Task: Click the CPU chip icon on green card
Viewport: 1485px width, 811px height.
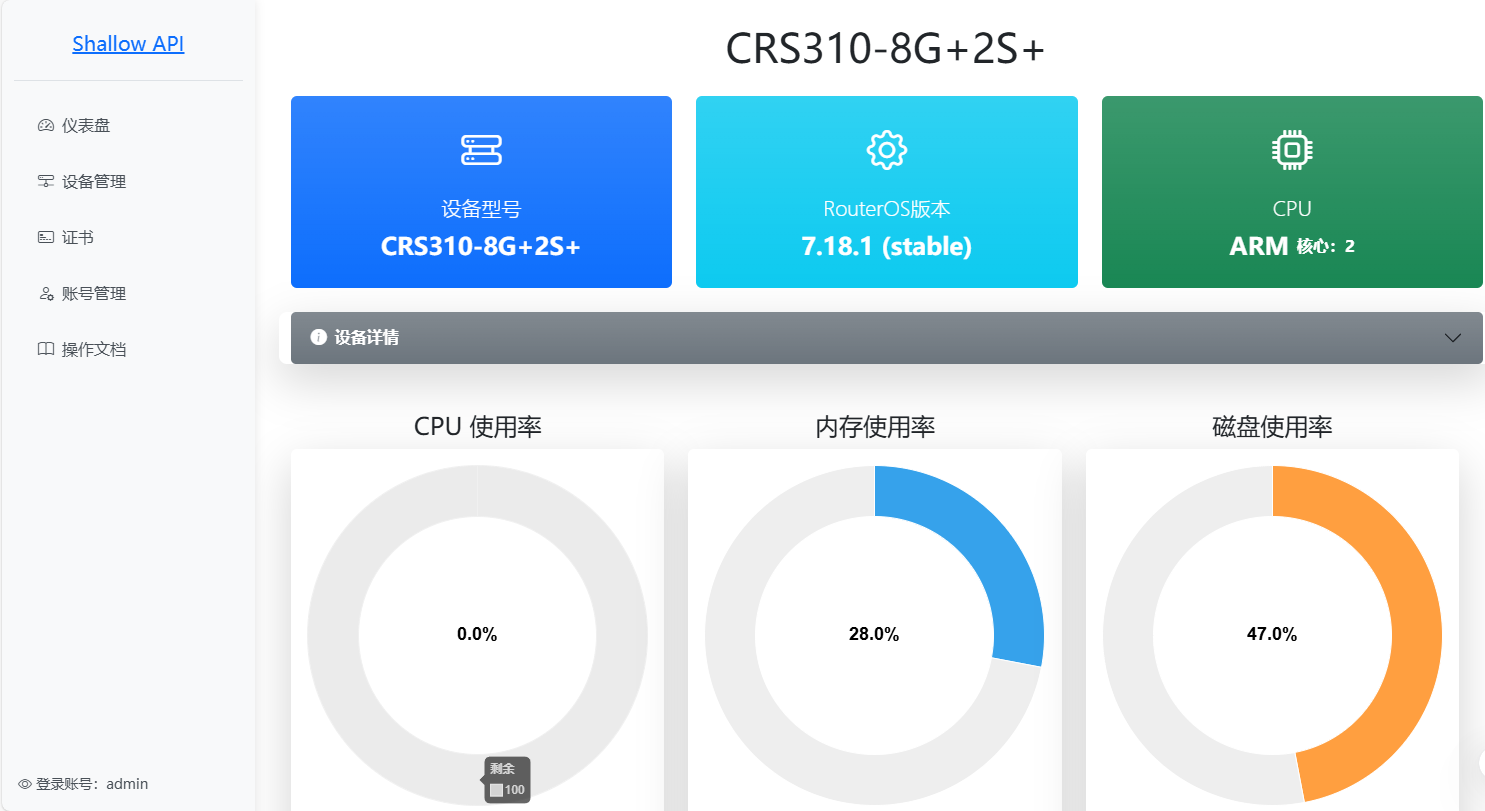Action: [x=1292, y=150]
